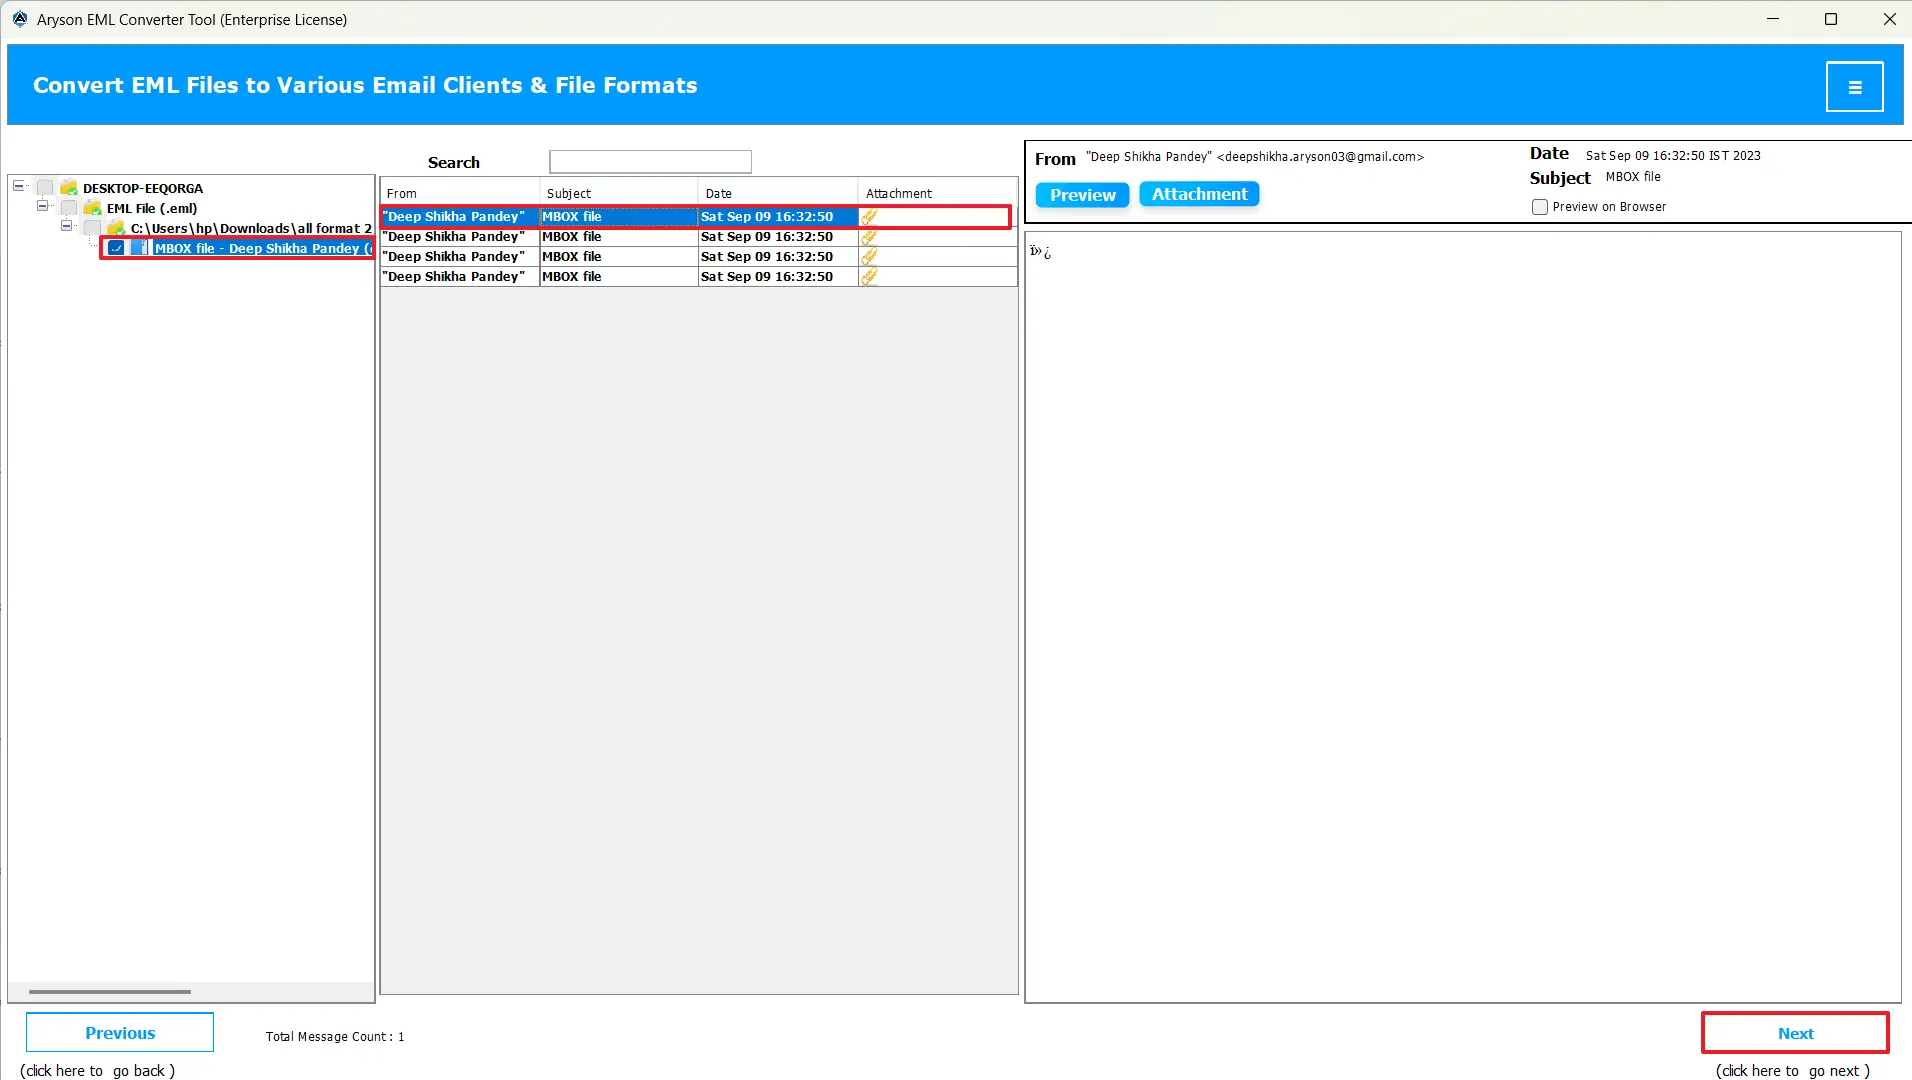Image resolution: width=1912 pixels, height=1080 pixels.
Task: Click inside the Search text field
Action: pos(650,161)
